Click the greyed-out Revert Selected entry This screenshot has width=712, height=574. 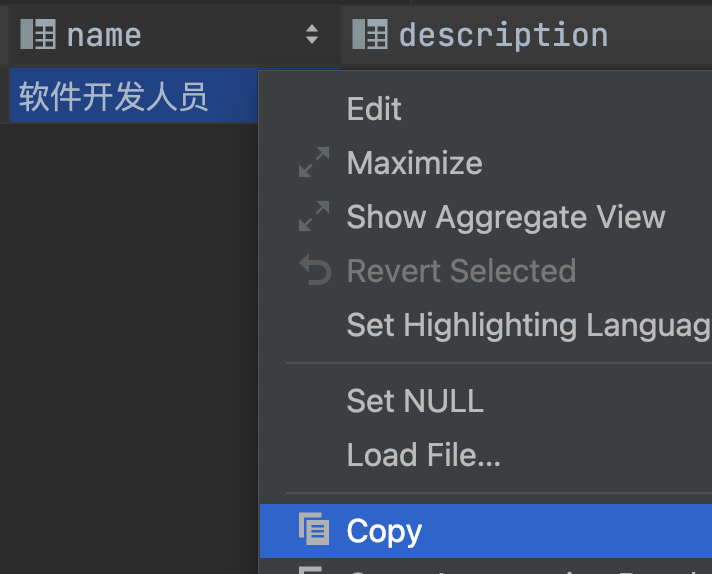(461, 271)
